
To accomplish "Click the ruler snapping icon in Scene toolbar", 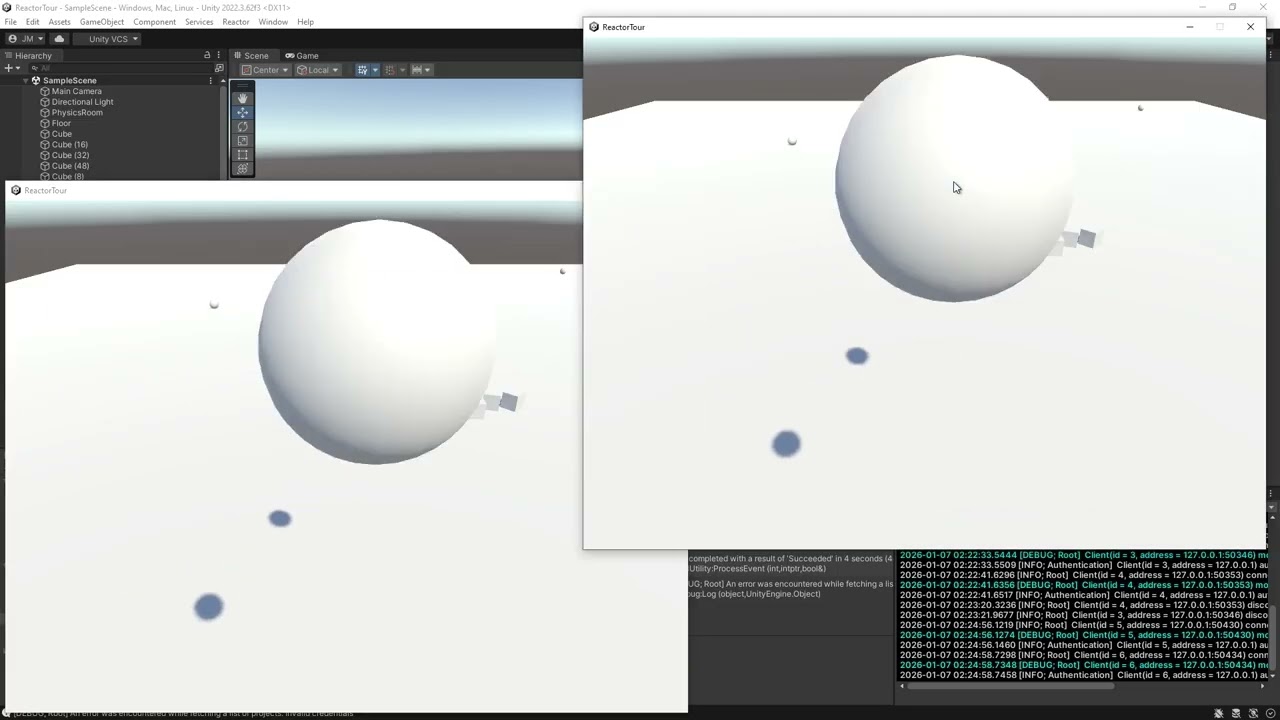I will (x=417, y=70).
